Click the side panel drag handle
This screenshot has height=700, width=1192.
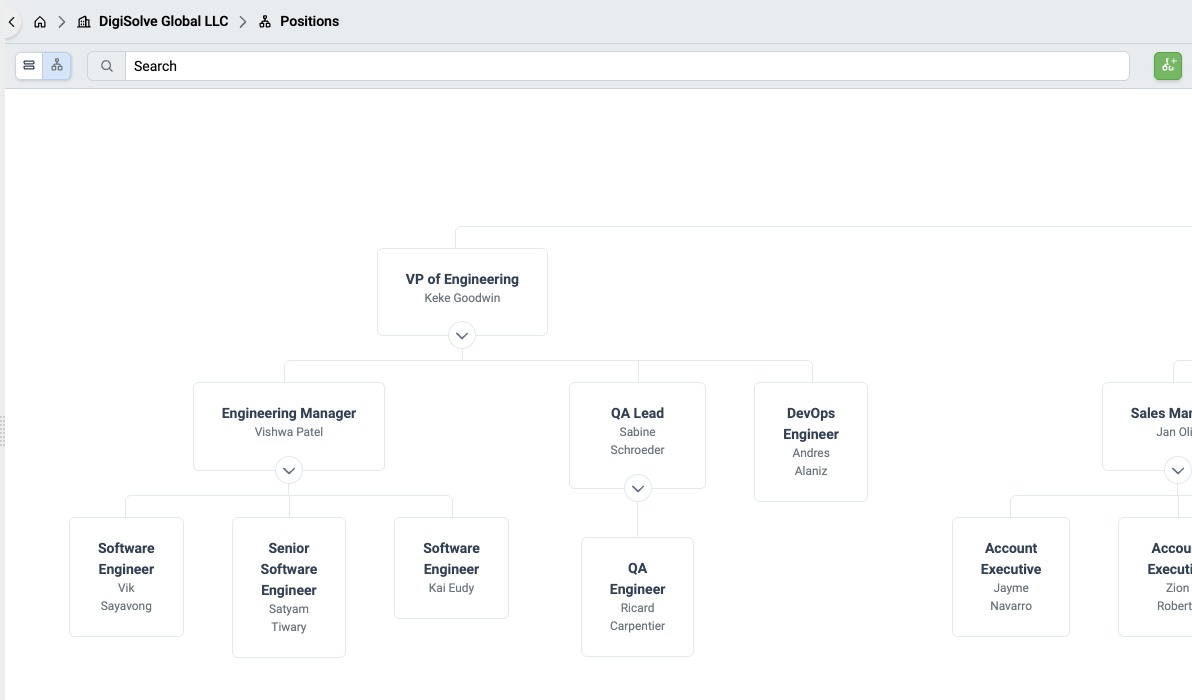[3, 431]
